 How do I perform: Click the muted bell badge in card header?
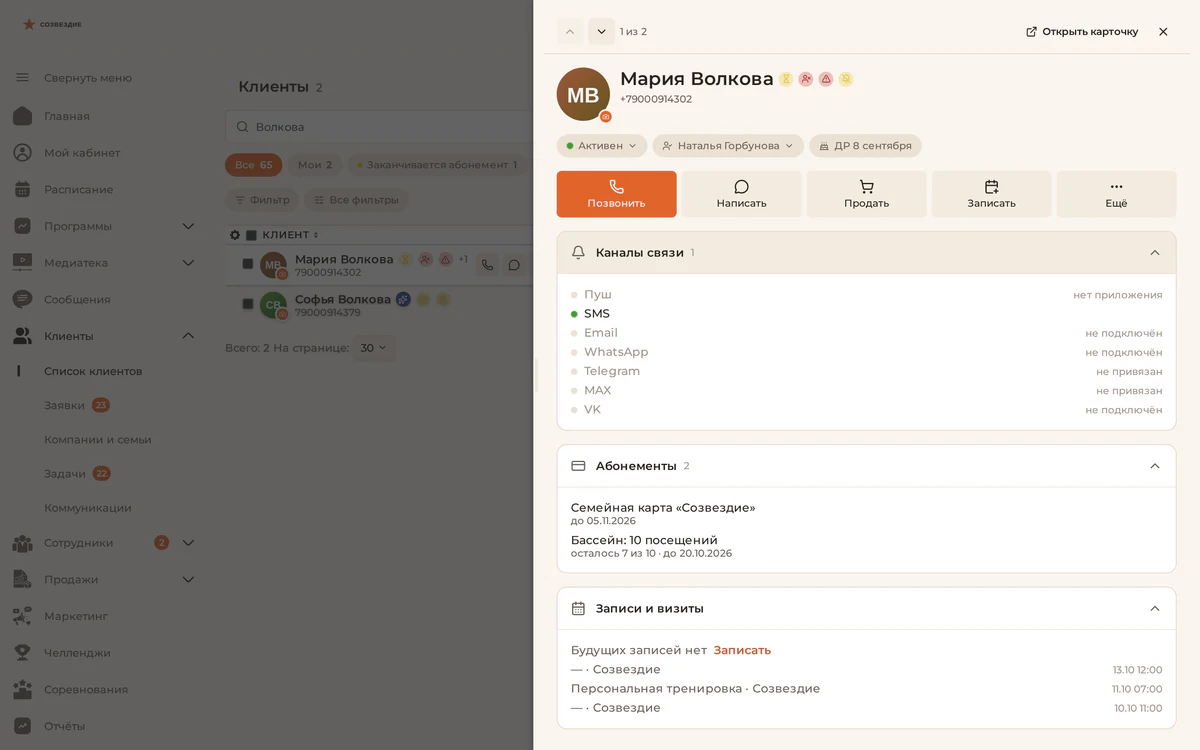coord(846,79)
